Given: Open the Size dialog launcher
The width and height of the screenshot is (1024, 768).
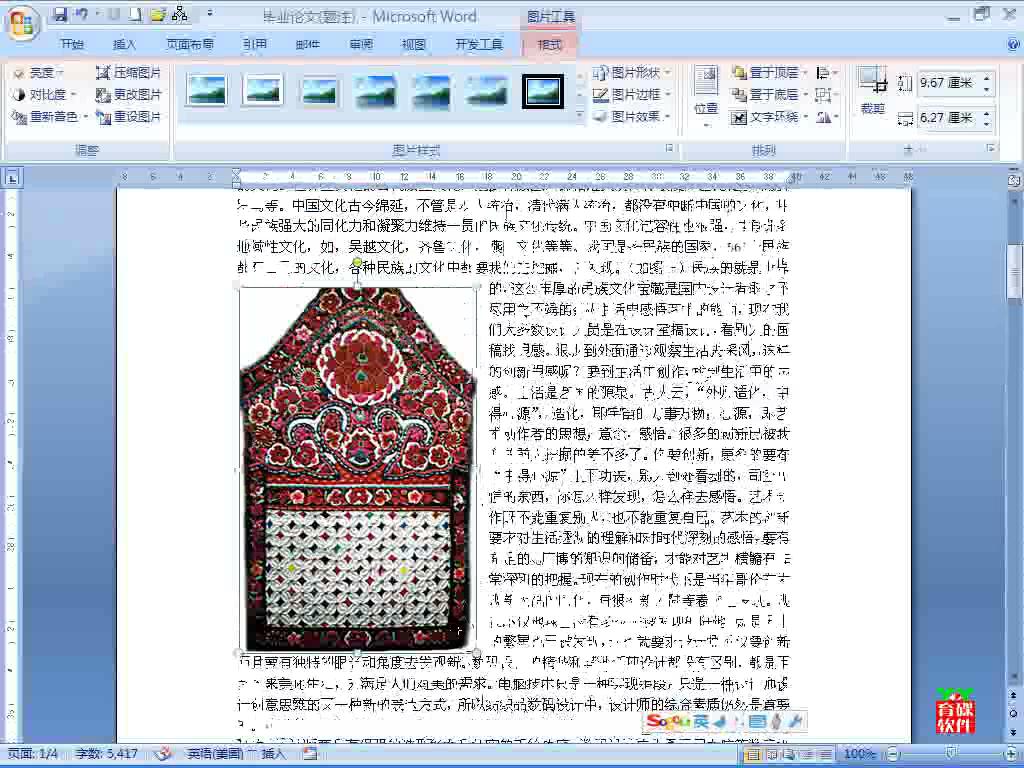Looking at the screenshot, I should 991,149.
